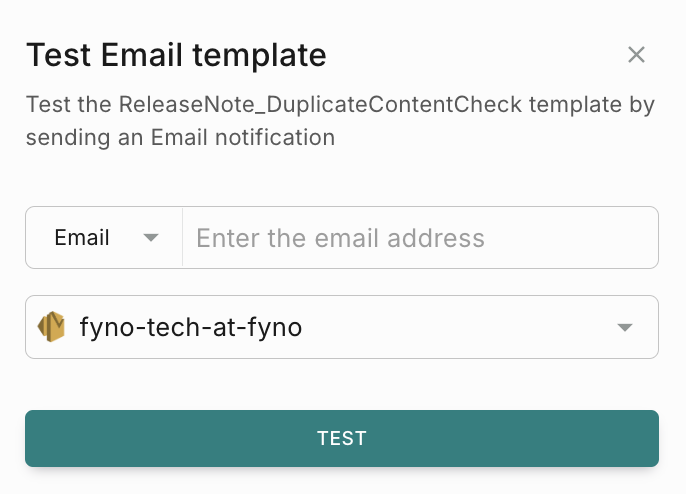The height and width of the screenshot is (494, 686).
Task: Click the Amazon SES provider icon
Action: 52,326
